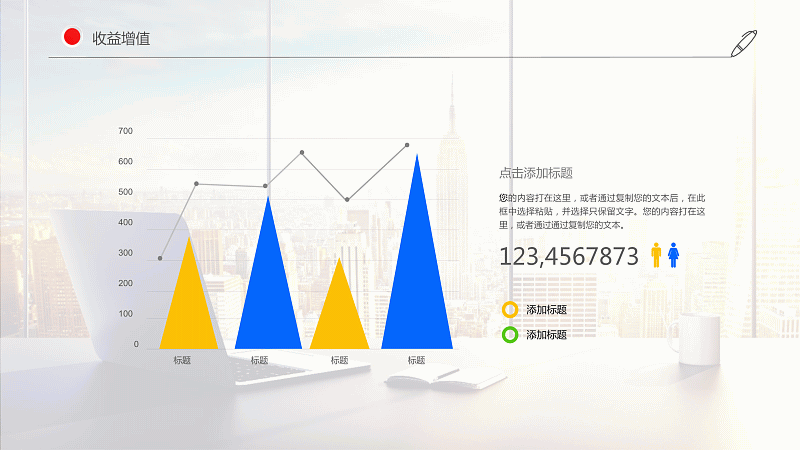Image resolution: width=800 pixels, height=450 pixels.
Task: Select the 400 axis label
Action: [125, 222]
